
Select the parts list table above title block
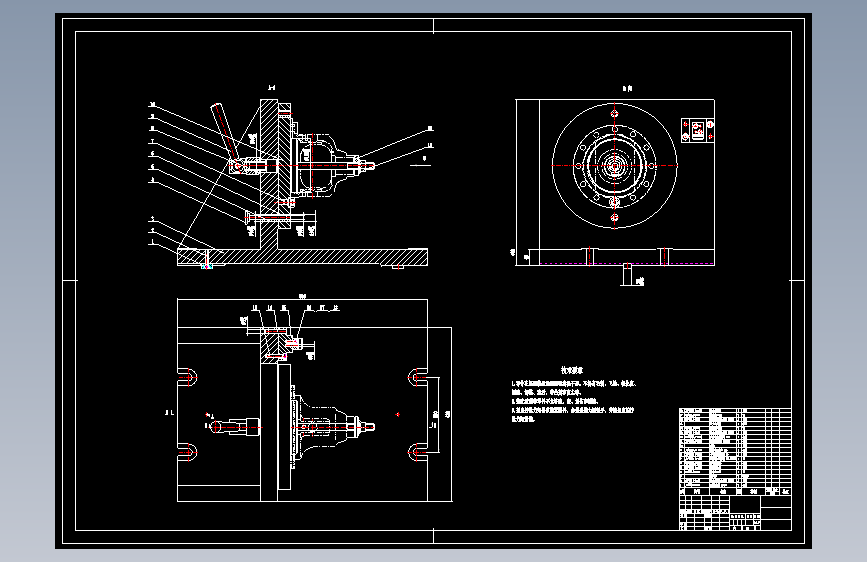tap(735, 451)
